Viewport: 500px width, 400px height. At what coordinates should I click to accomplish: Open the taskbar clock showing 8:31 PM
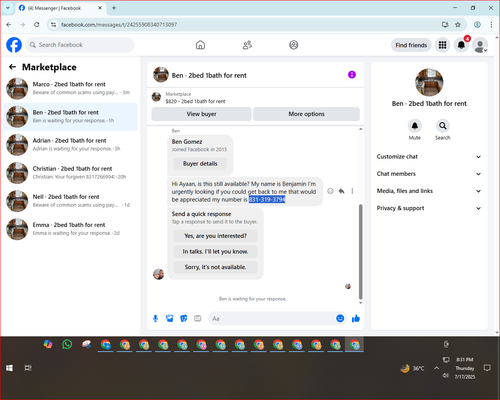(465, 368)
